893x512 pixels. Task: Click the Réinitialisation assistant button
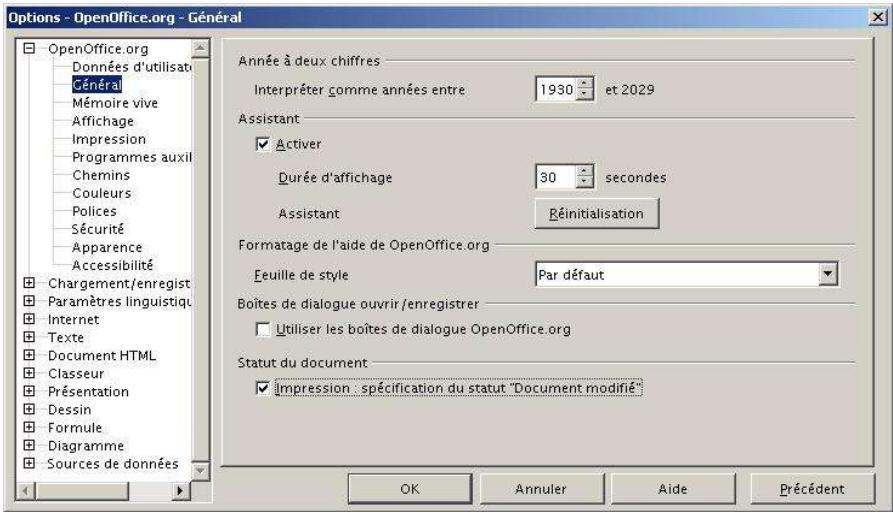[x=596, y=214]
